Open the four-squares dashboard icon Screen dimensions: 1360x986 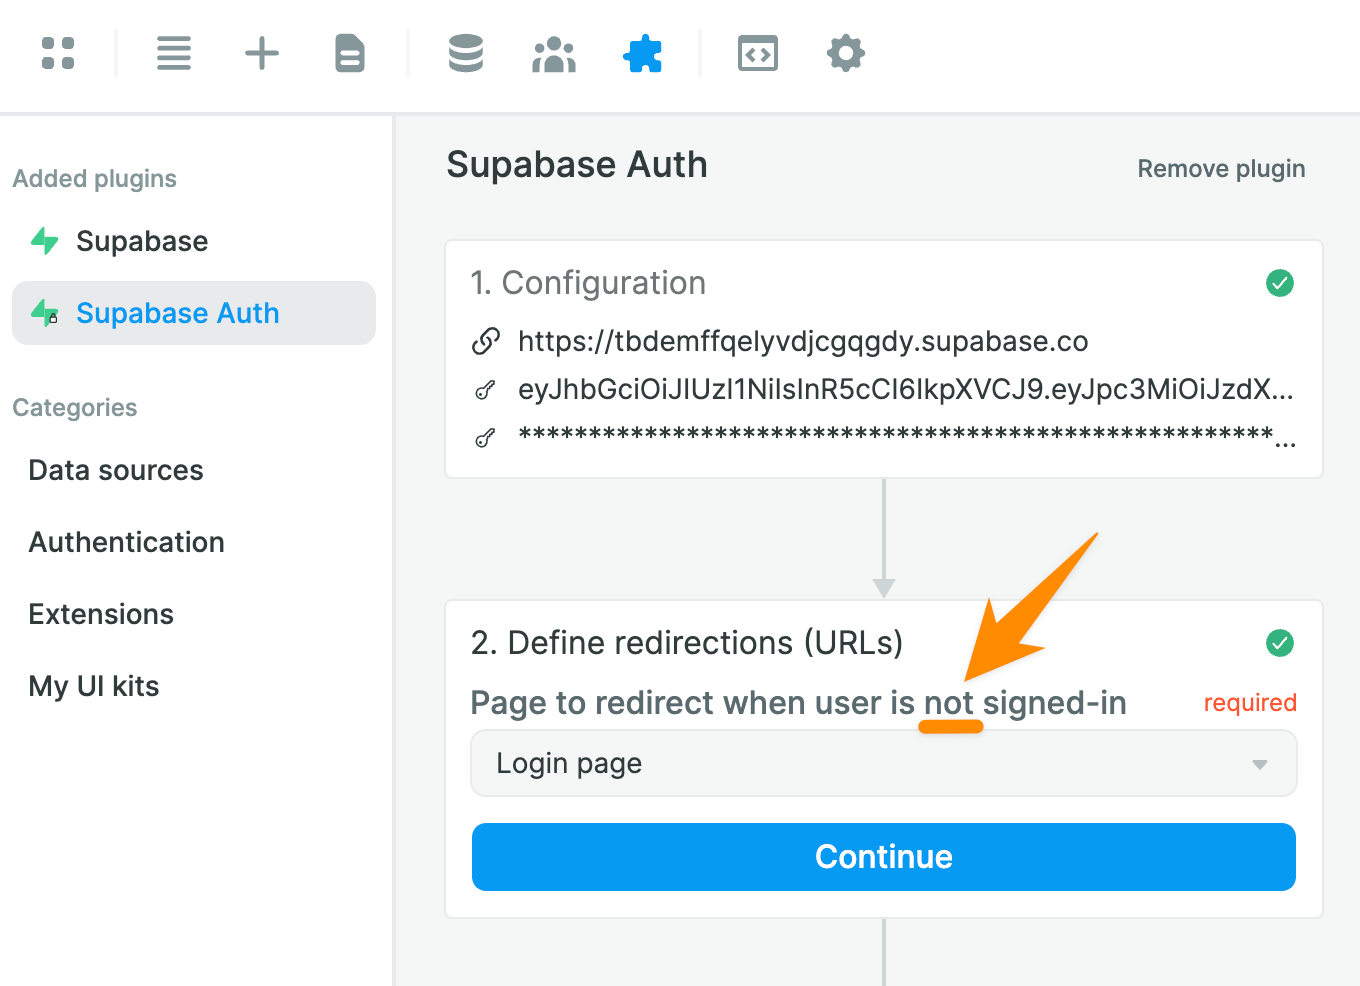tap(58, 53)
